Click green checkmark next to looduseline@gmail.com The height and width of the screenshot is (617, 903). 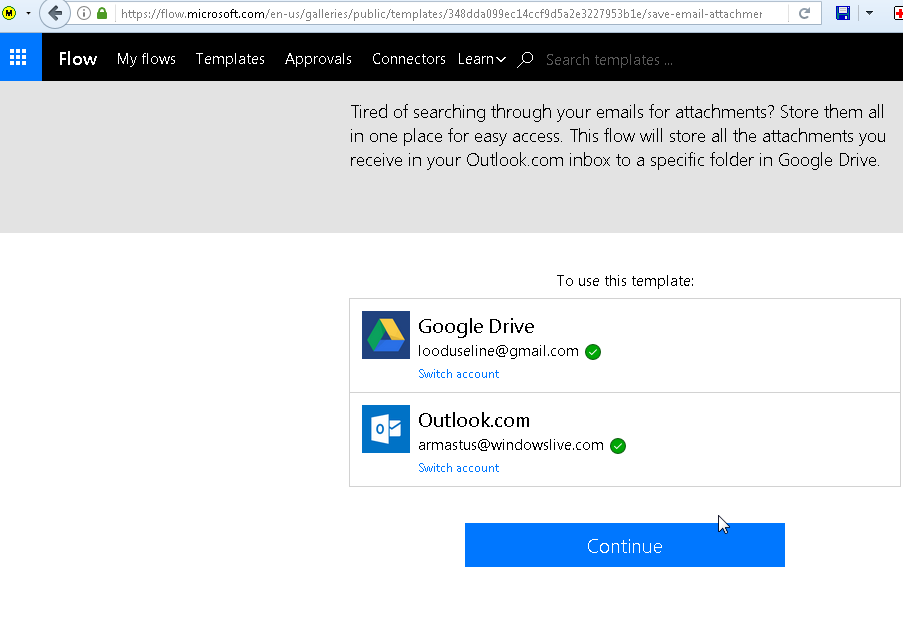pos(593,351)
